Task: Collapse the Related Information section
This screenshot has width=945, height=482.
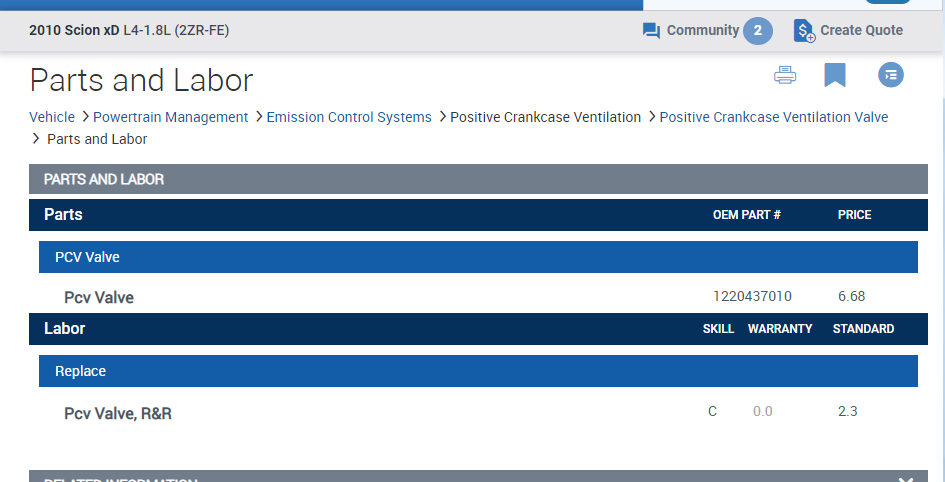Action: point(906,479)
